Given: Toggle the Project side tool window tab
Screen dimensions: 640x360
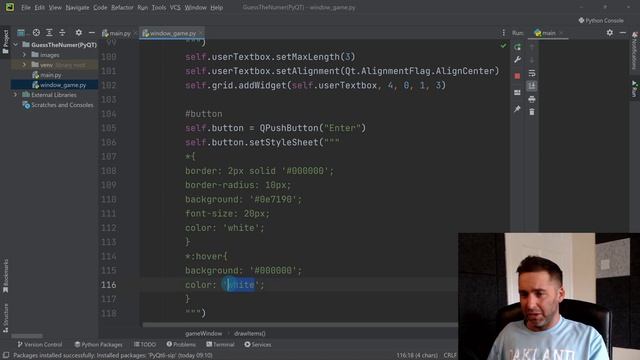Looking at the screenshot, I should (5, 42).
